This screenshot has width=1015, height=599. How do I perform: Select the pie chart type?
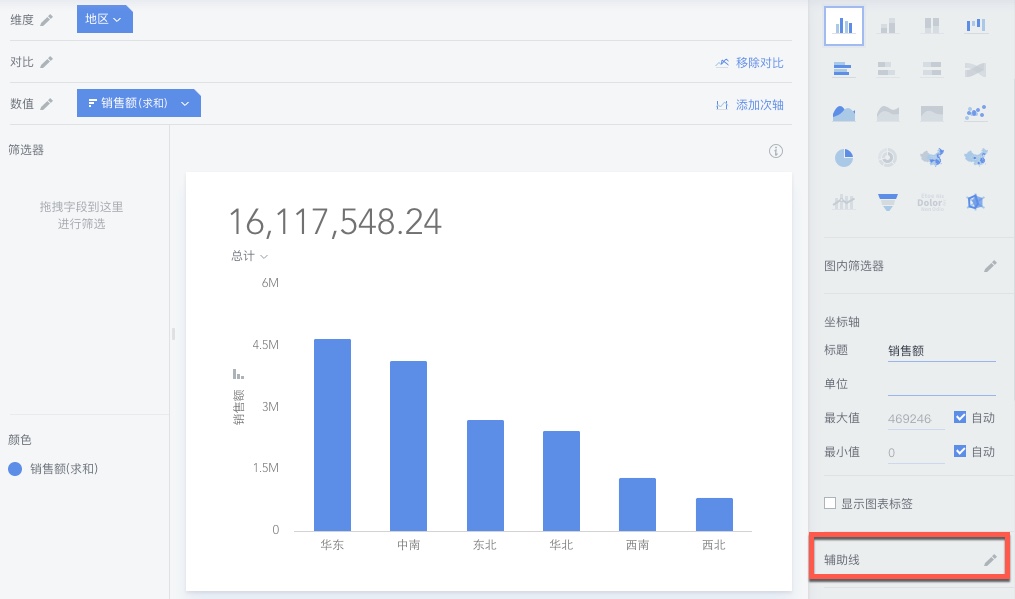[843, 157]
